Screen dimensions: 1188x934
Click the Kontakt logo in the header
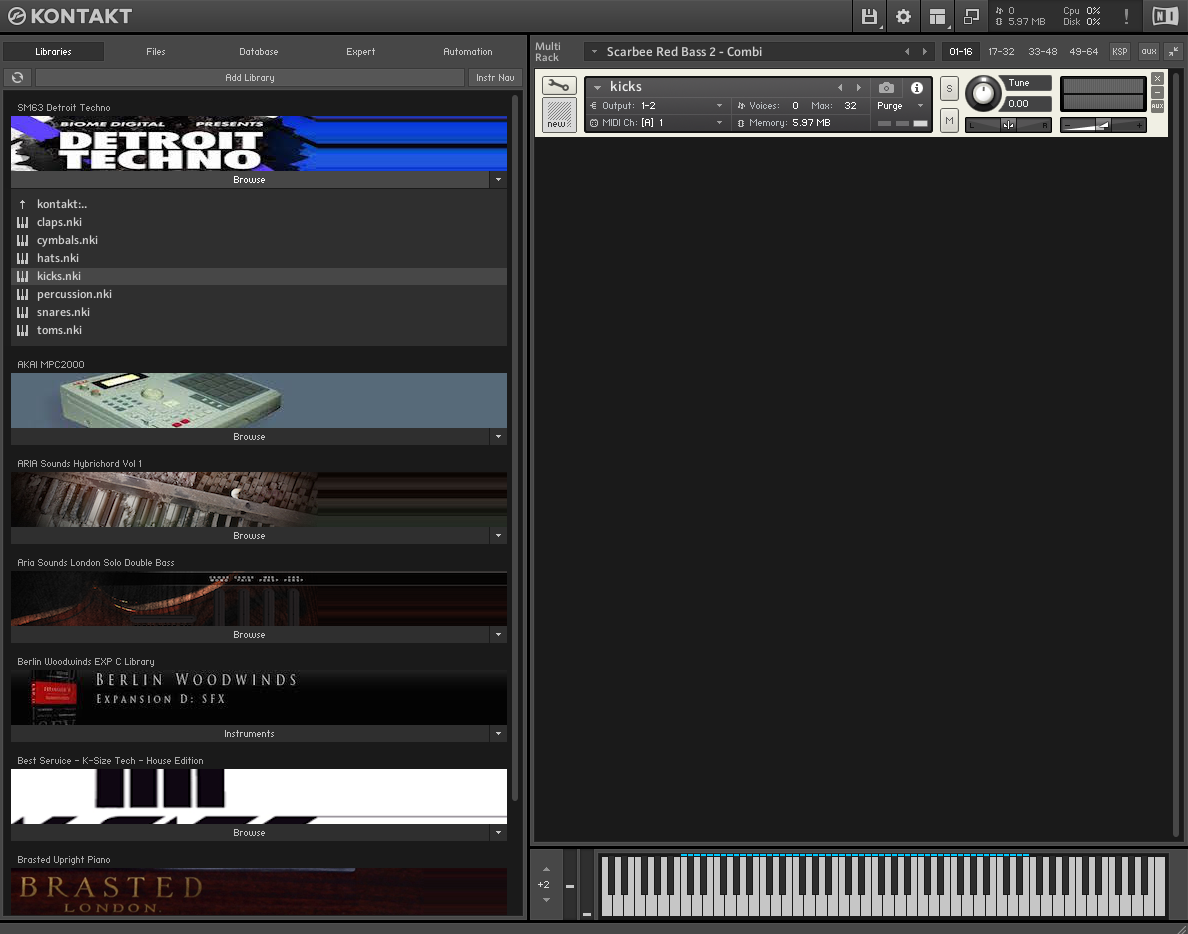point(70,16)
